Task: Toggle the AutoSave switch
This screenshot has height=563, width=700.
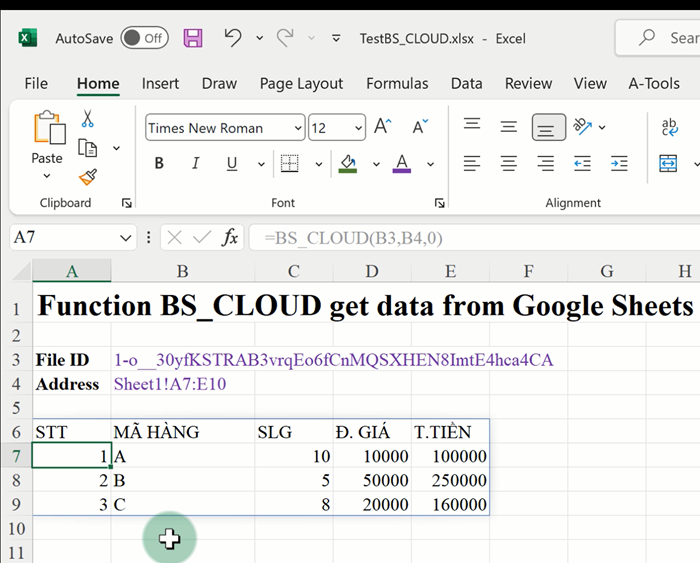Action: pyautogui.click(x=144, y=38)
